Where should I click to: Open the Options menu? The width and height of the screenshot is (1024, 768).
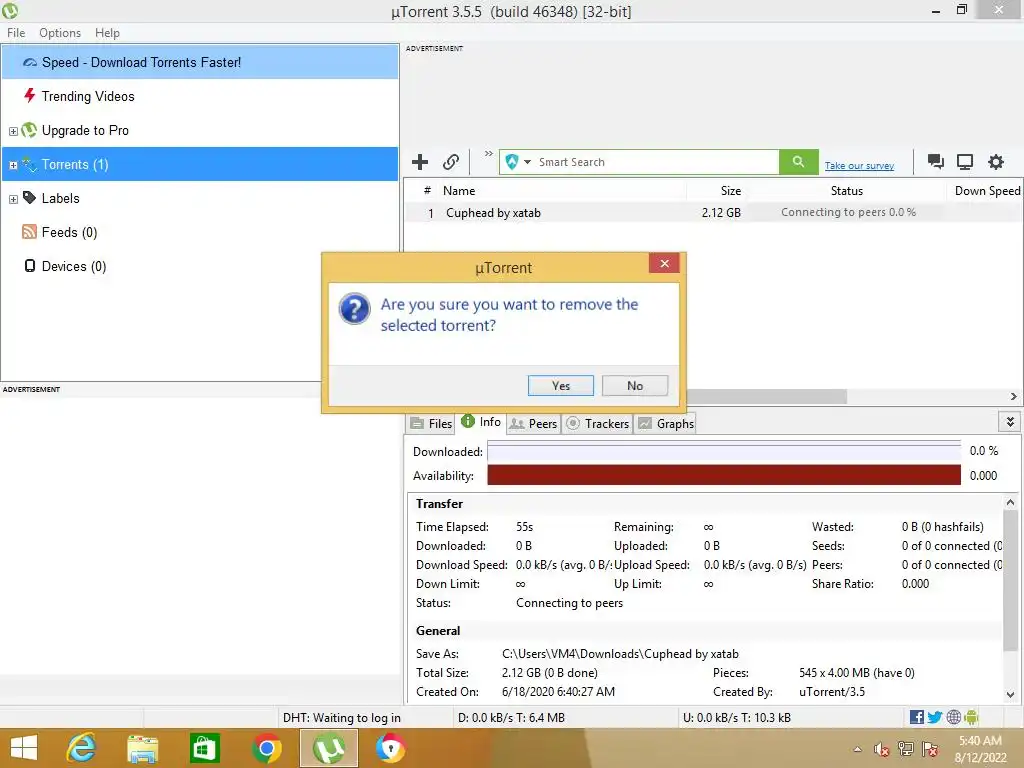pyautogui.click(x=60, y=33)
